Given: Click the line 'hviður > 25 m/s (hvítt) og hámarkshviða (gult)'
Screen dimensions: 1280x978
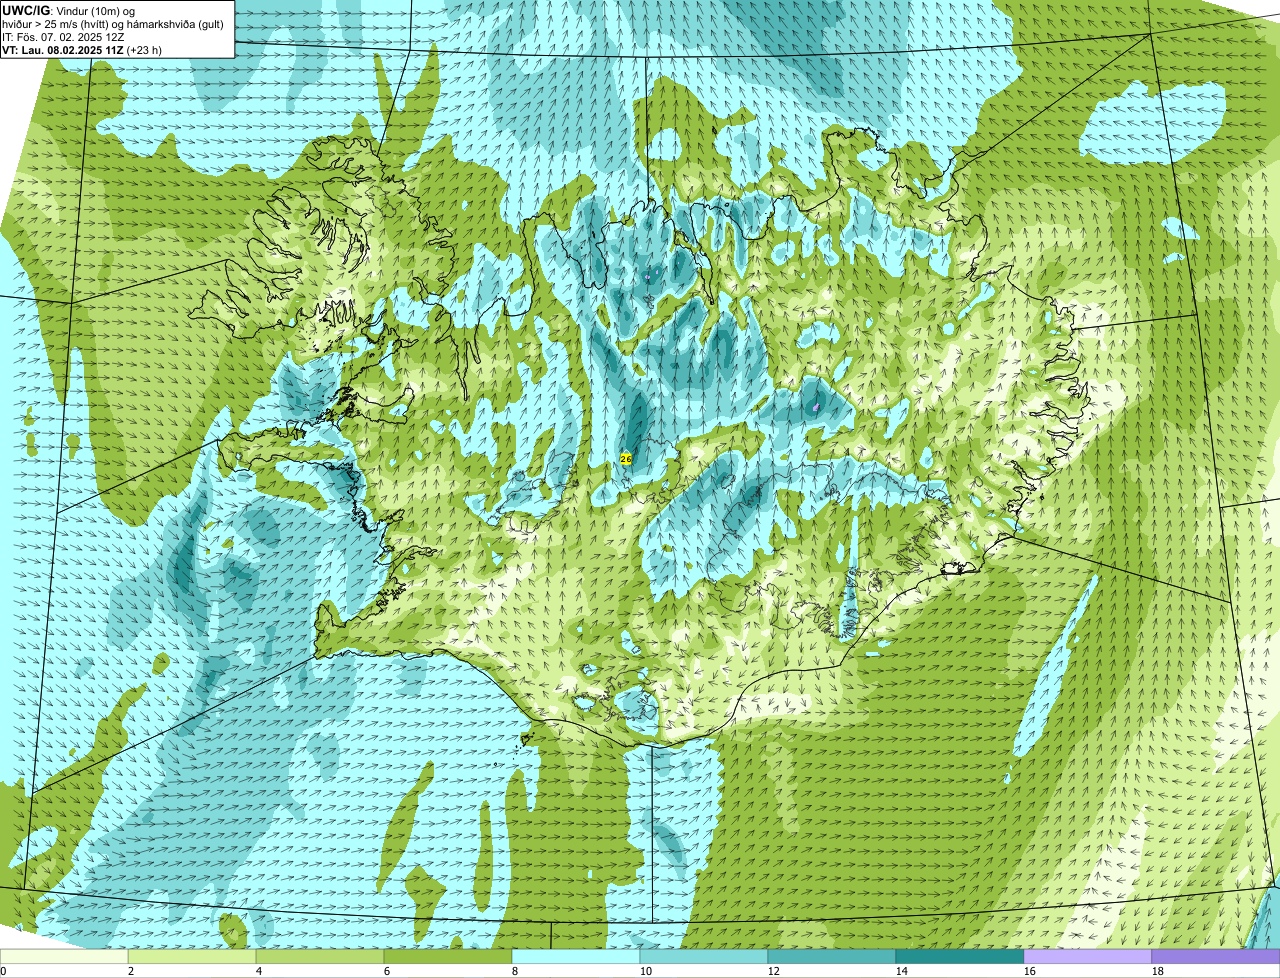Looking at the screenshot, I should (x=113, y=23).
